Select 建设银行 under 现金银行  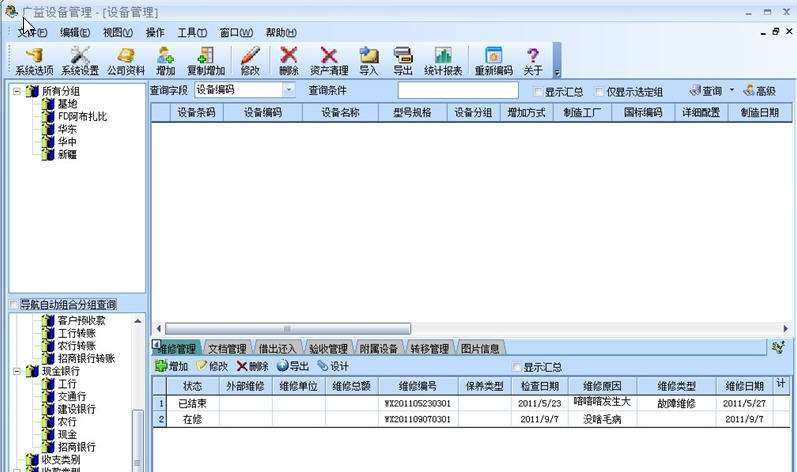point(76,409)
